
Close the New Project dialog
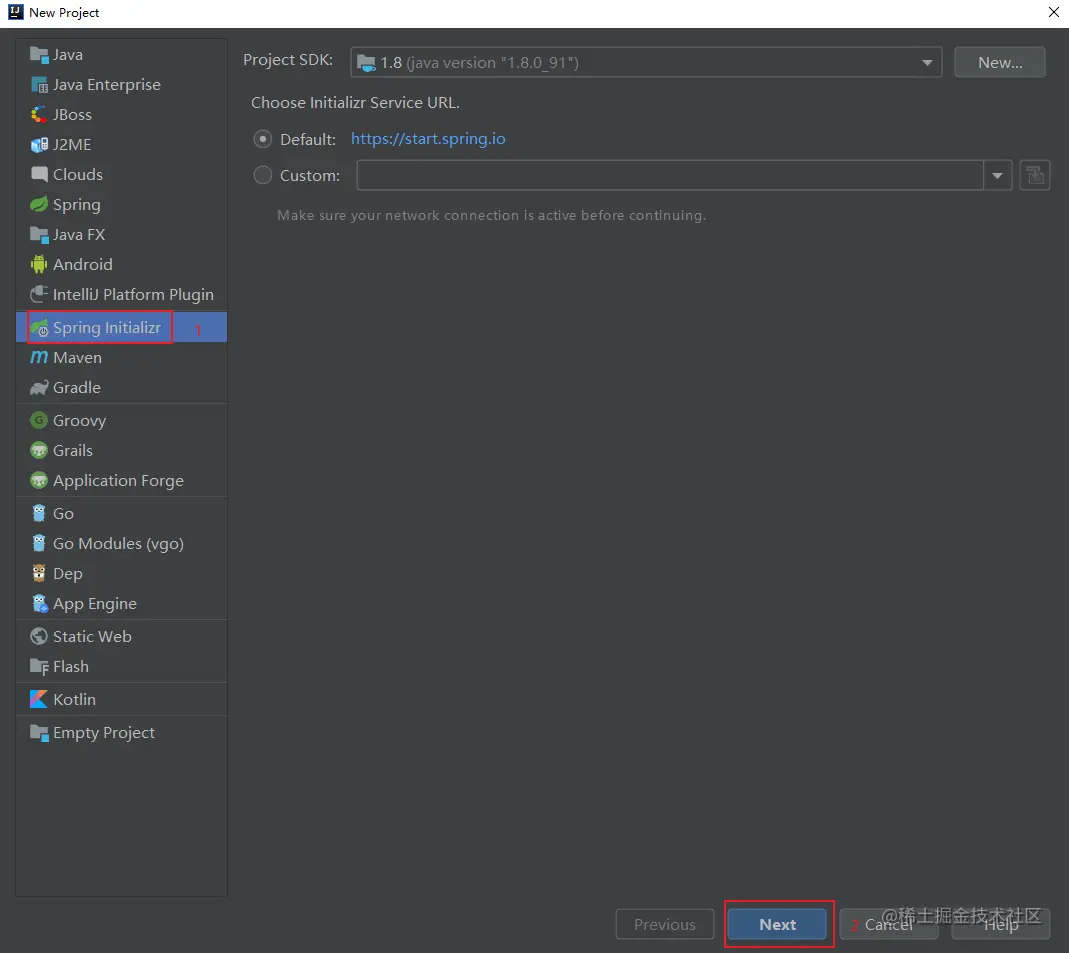tap(1053, 12)
